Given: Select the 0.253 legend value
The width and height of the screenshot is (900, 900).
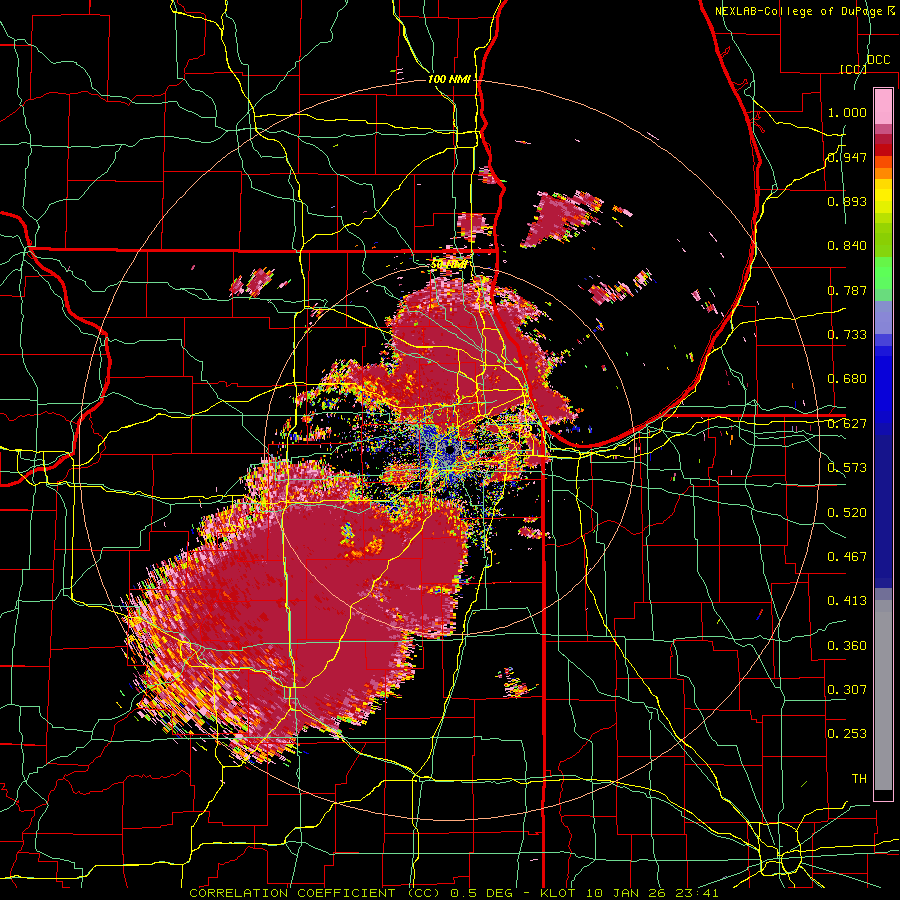Looking at the screenshot, I should click(847, 734).
